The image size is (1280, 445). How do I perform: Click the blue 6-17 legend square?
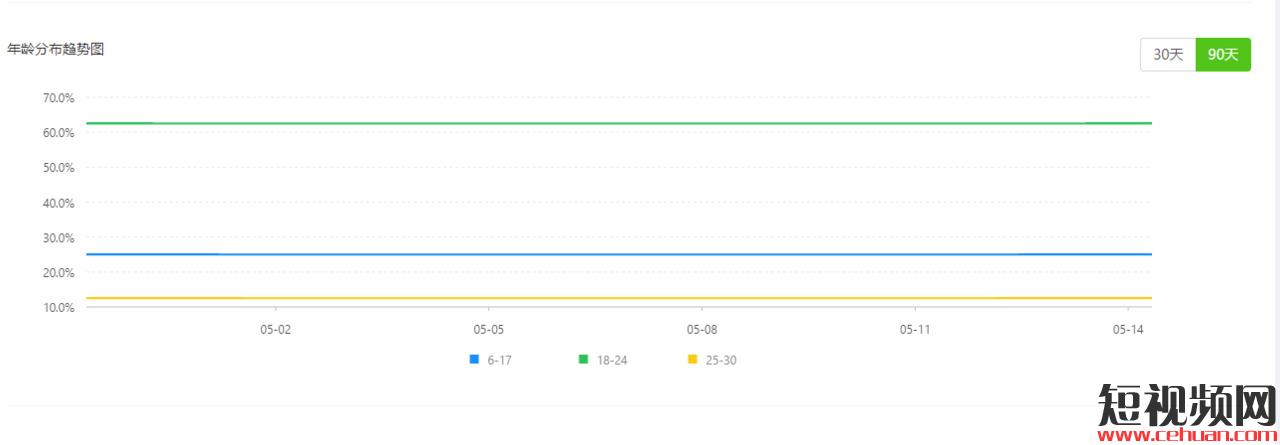pos(474,359)
